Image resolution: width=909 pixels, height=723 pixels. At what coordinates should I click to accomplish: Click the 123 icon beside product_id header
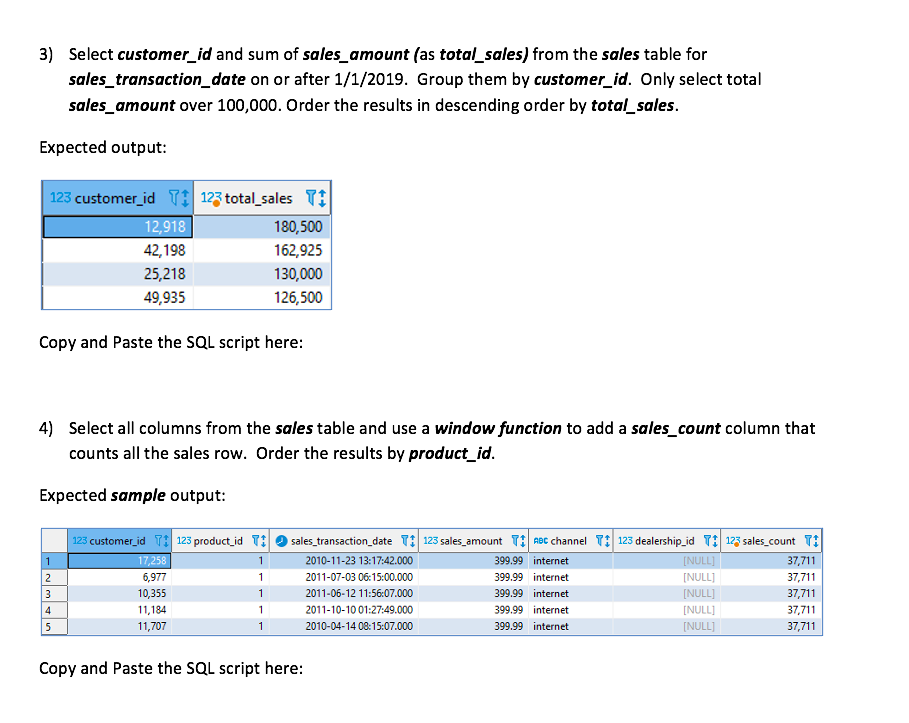pos(182,542)
